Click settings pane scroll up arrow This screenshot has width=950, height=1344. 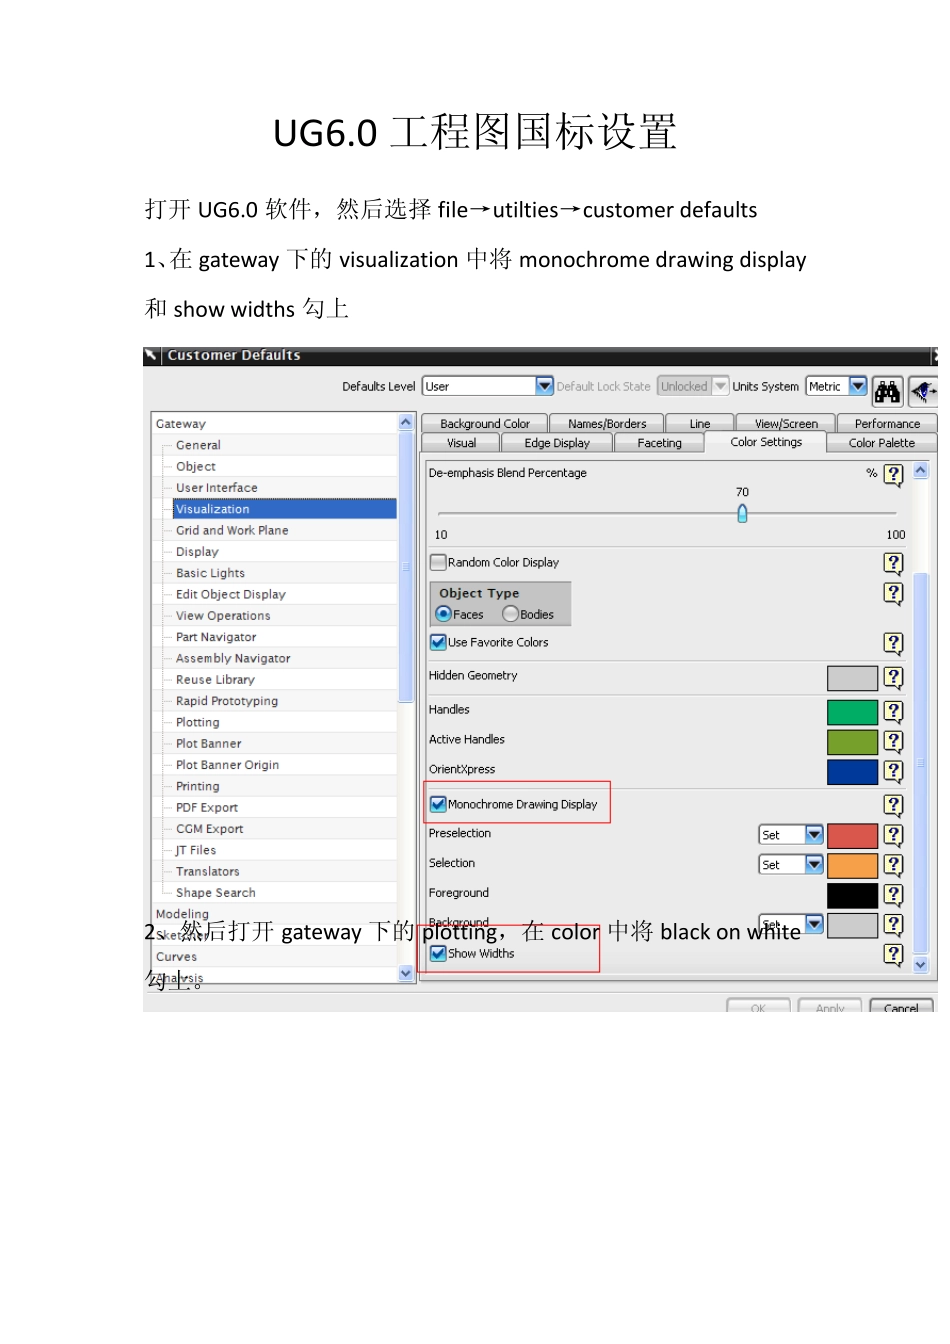point(921,470)
